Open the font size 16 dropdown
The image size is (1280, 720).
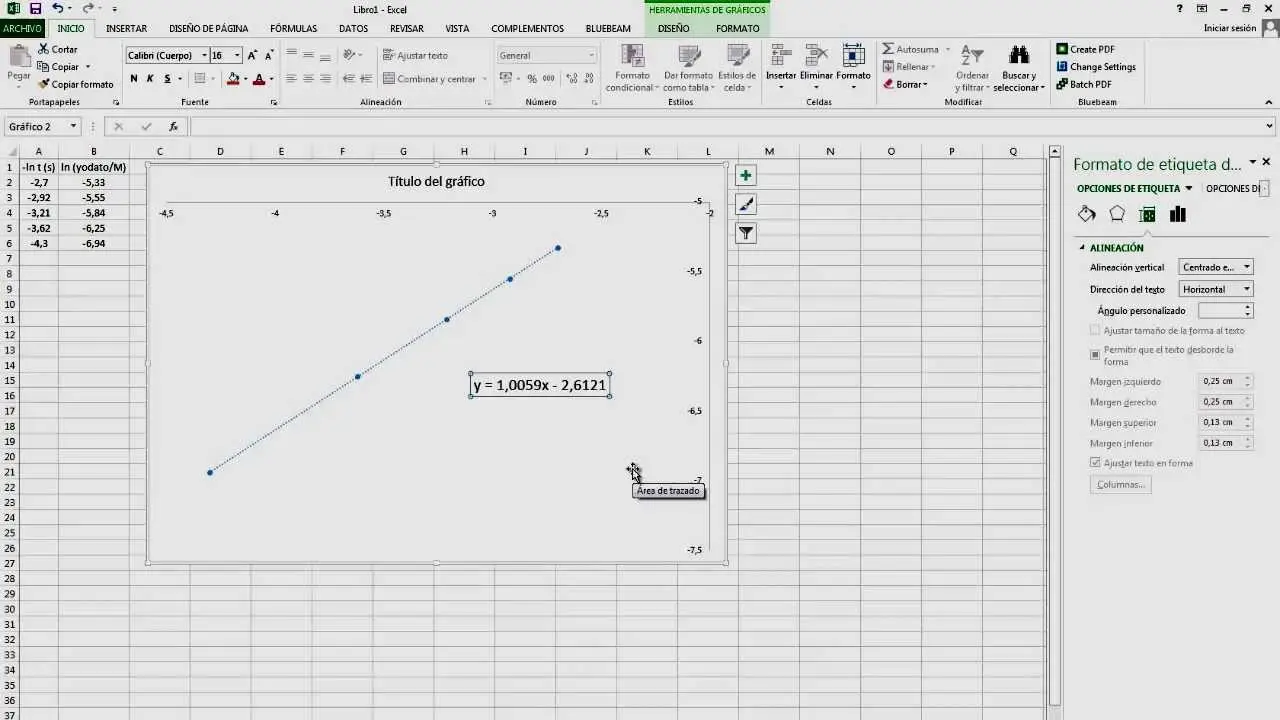point(237,56)
